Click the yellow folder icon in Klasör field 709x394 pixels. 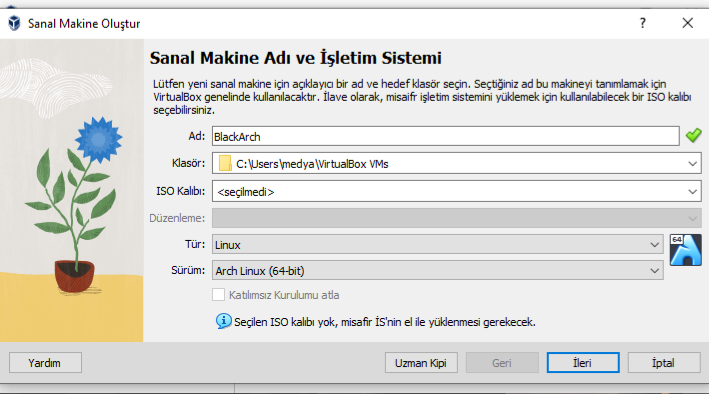coord(225,163)
